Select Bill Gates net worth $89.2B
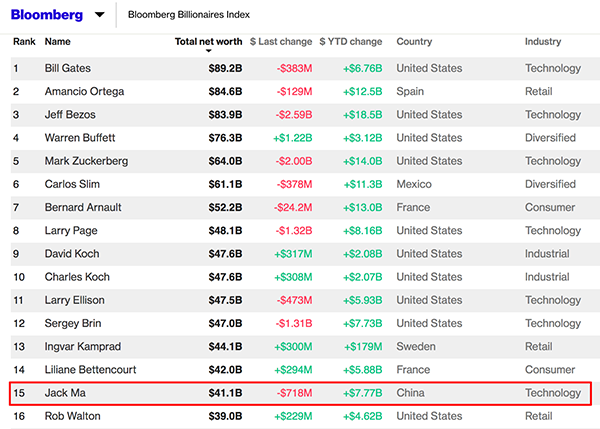The height and width of the screenshot is (429, 600). point(225,68)
